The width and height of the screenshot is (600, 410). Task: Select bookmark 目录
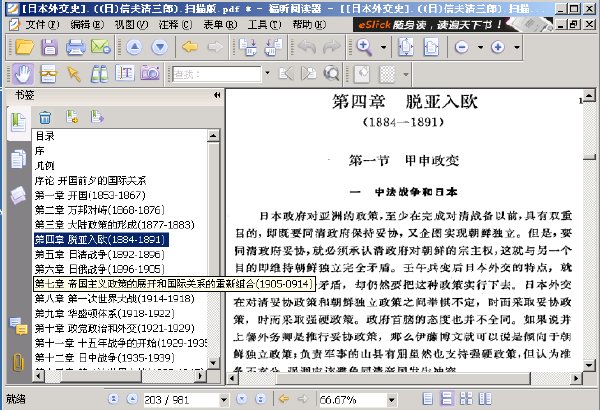pyautogui.click(x=45, y=136)
